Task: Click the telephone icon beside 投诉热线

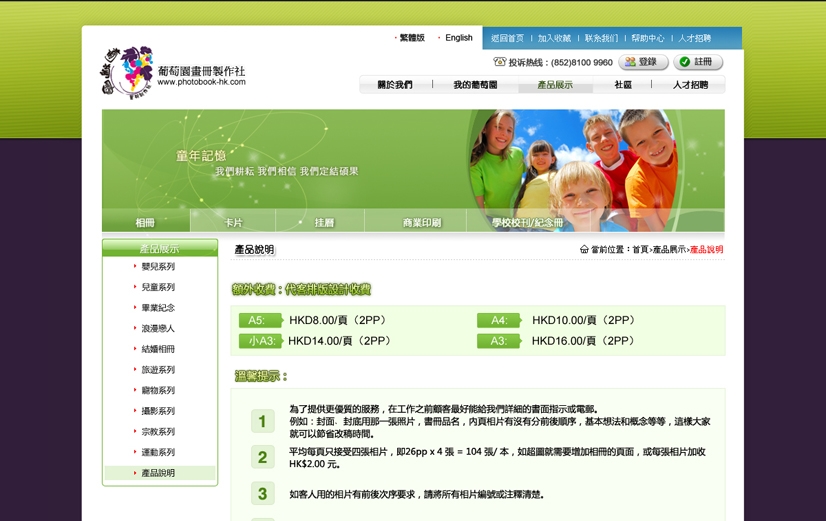Action: [x=500, y=62]
